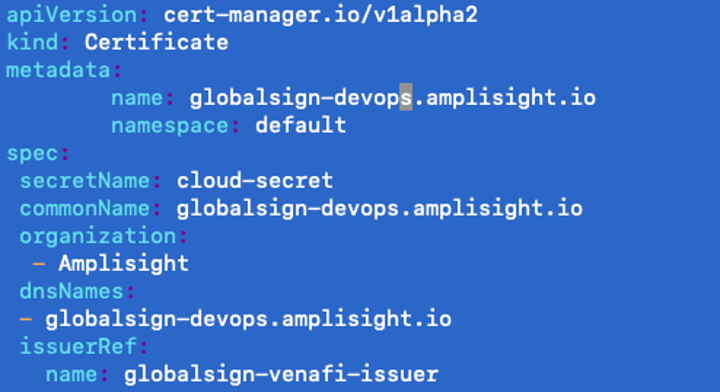
Task: Click the Amplisight list entry
Action: point(124,264)
